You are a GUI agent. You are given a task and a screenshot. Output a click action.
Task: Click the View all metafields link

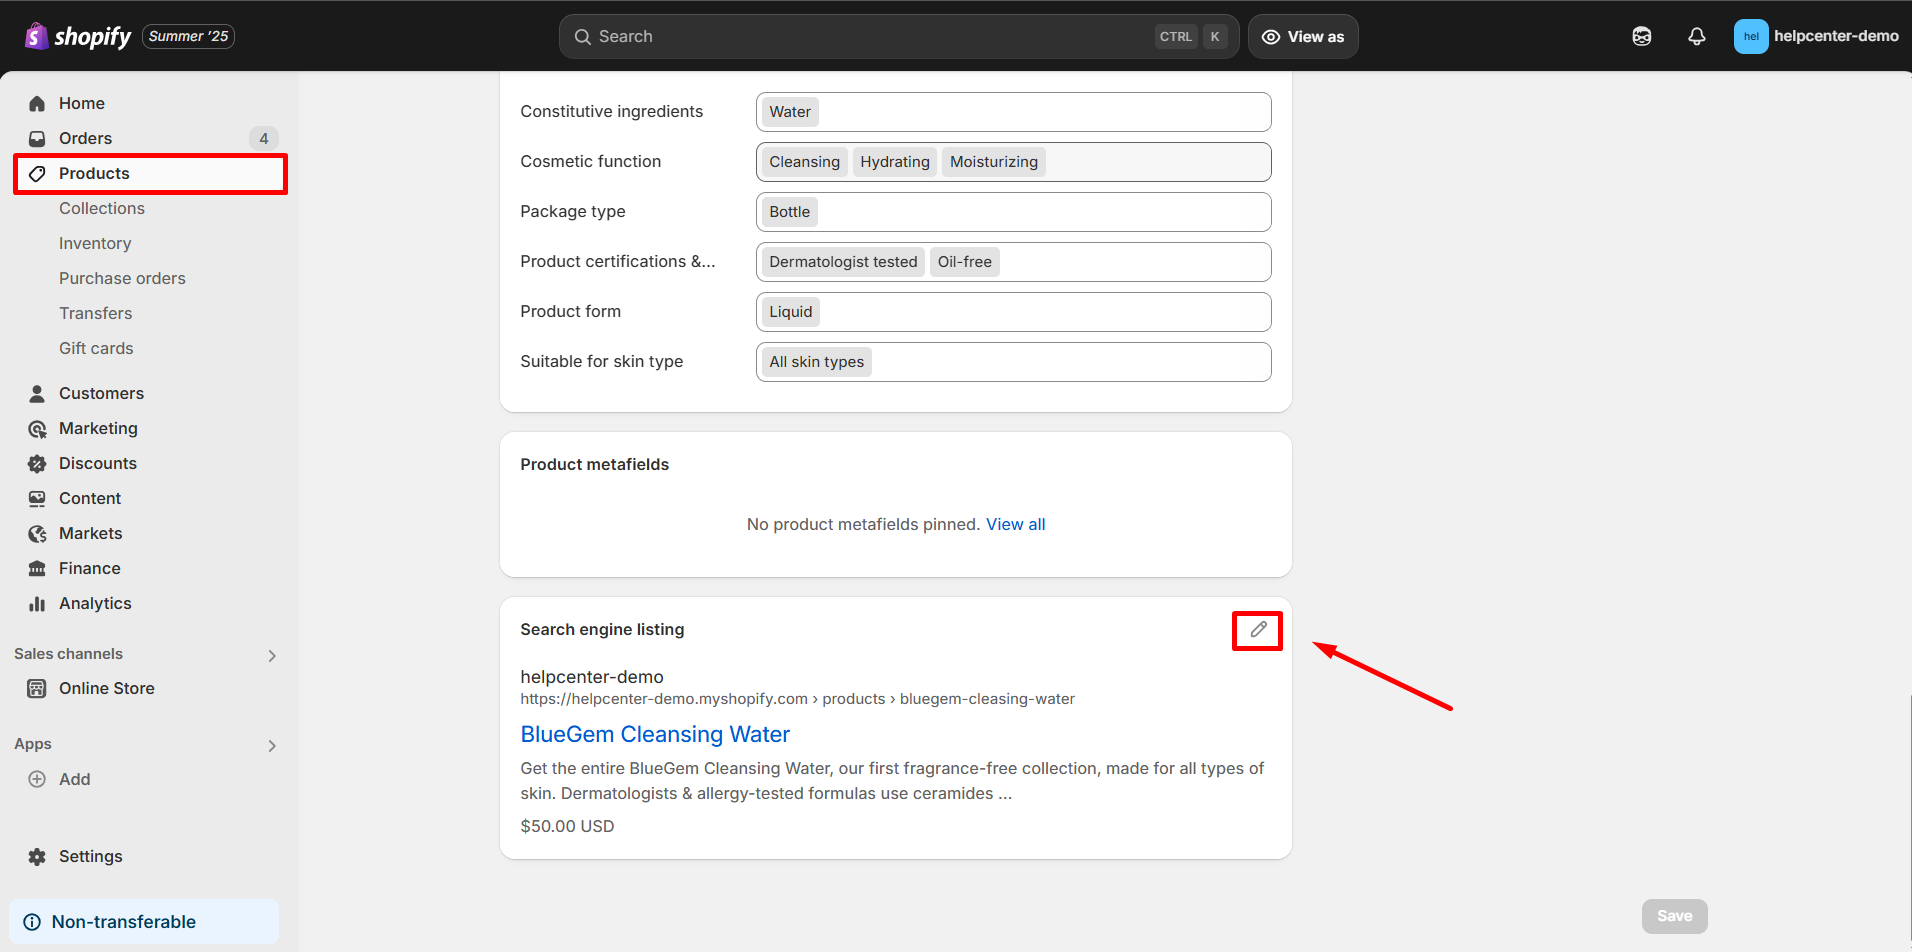(1015, 524)
